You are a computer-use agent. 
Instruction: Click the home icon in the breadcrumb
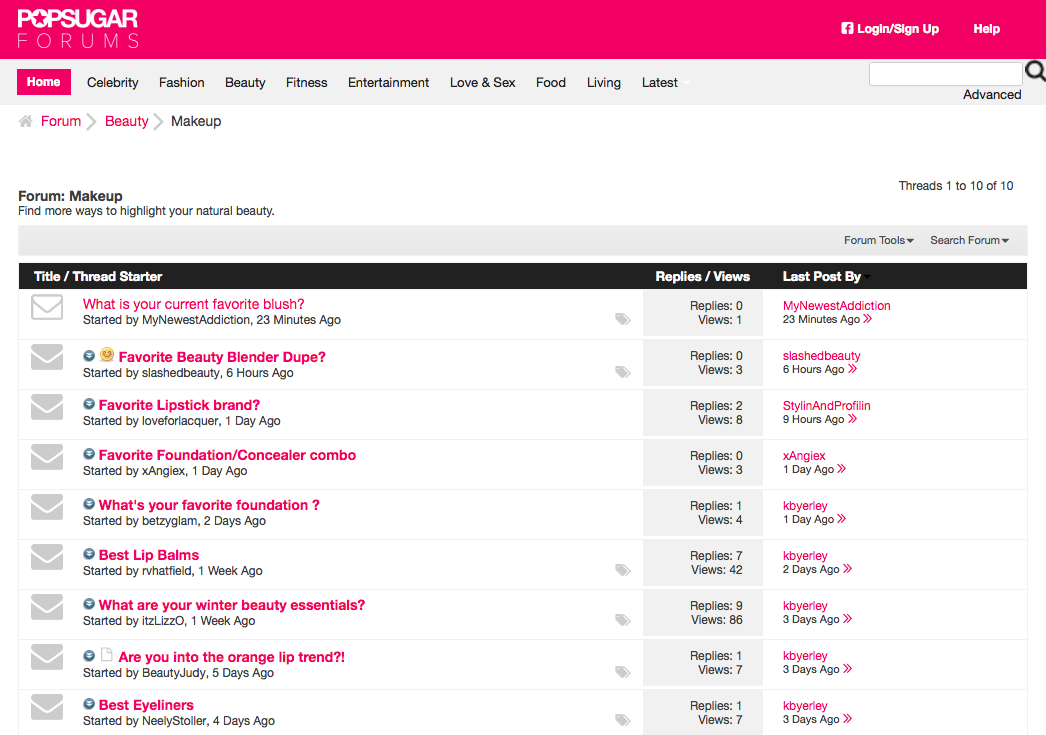click(25, 121)
